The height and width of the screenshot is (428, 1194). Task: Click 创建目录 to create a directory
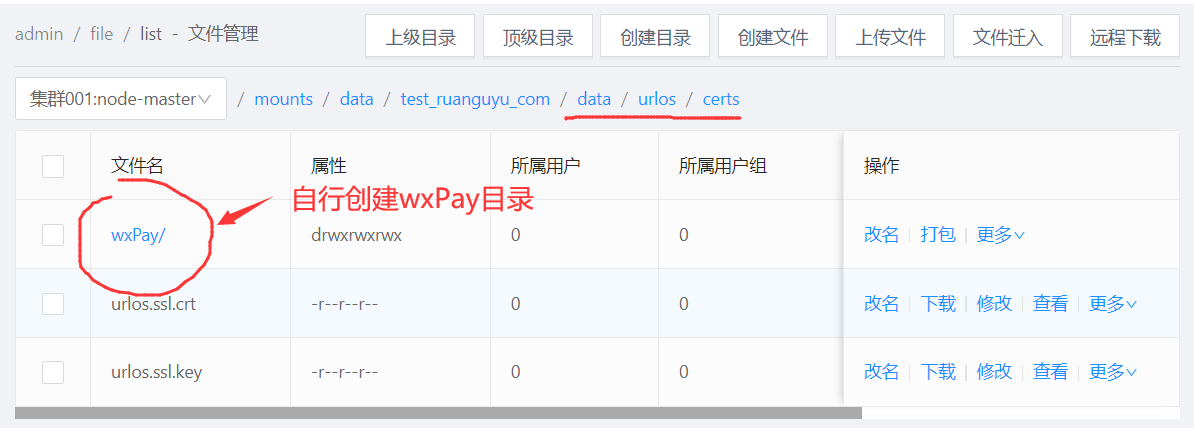click(x=655, y=37)
